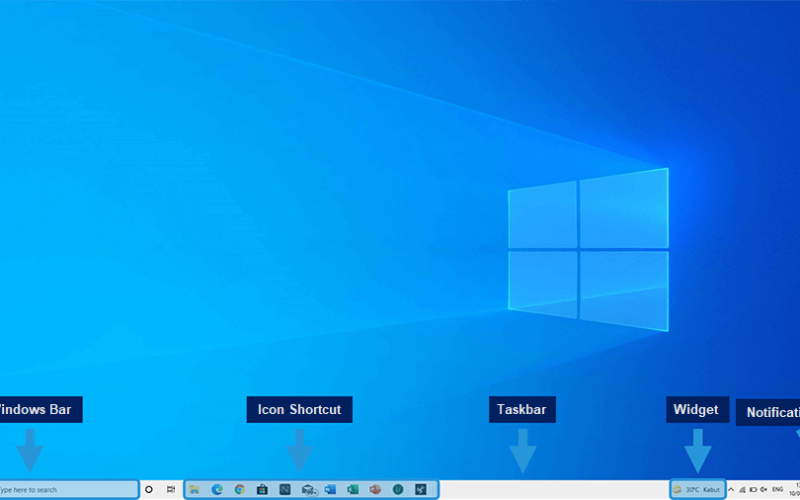Screen dimensions: 800x500
Task: Open the network signal tray icon
Action: 742,489
